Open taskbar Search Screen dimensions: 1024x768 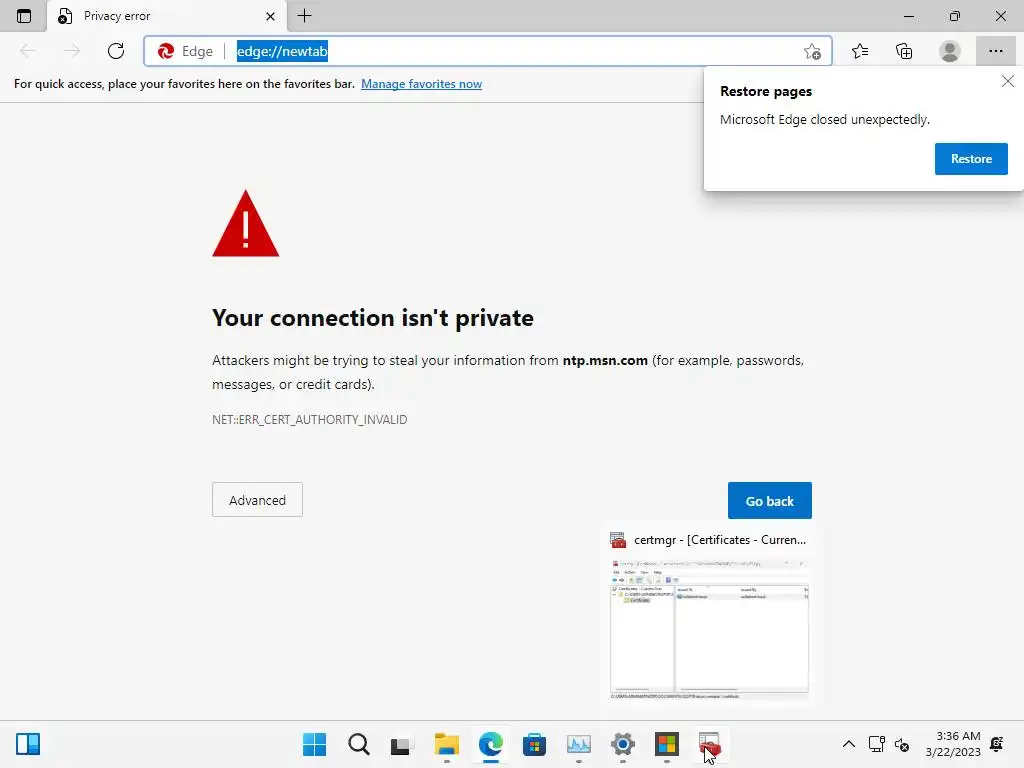359,744
